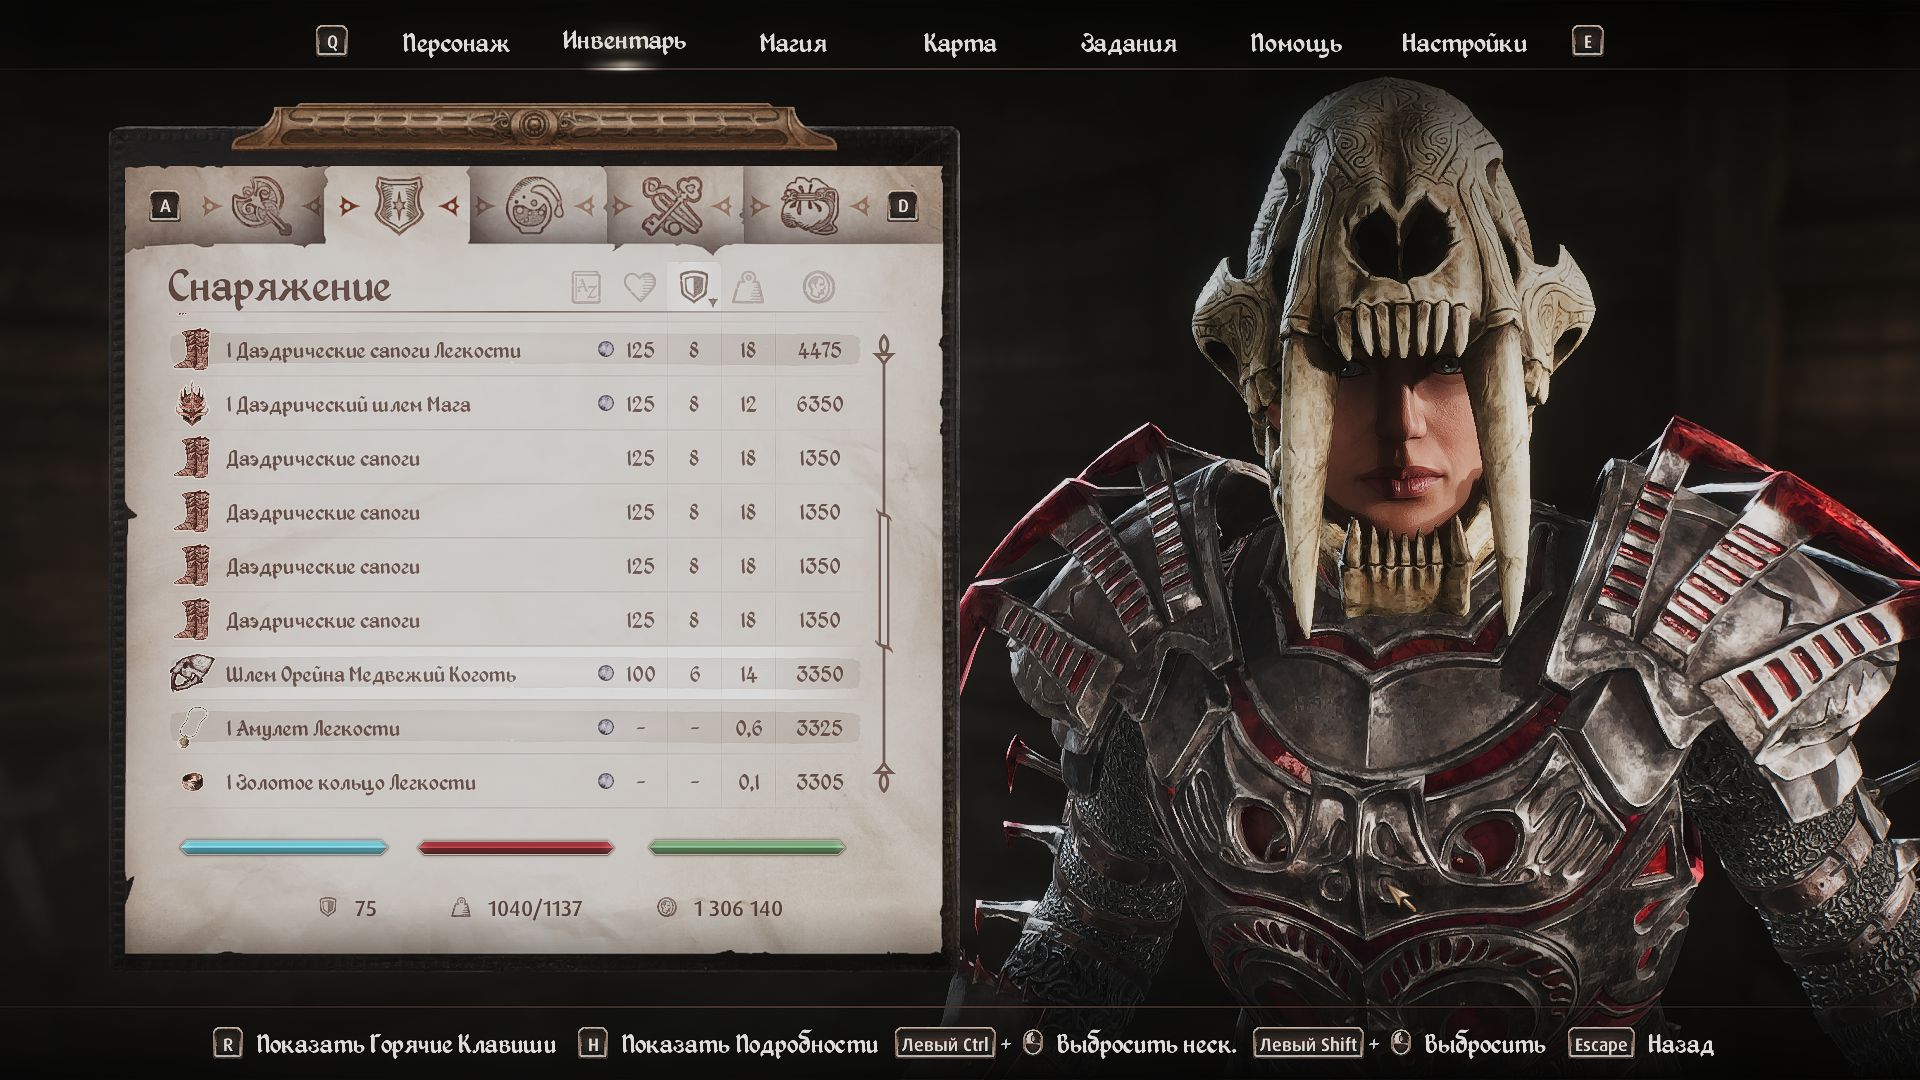This screenshot has width=1920, height=1080.
Task: Open the keys and tools category icon
Action: pyautogui.click(x=670, y=208)
